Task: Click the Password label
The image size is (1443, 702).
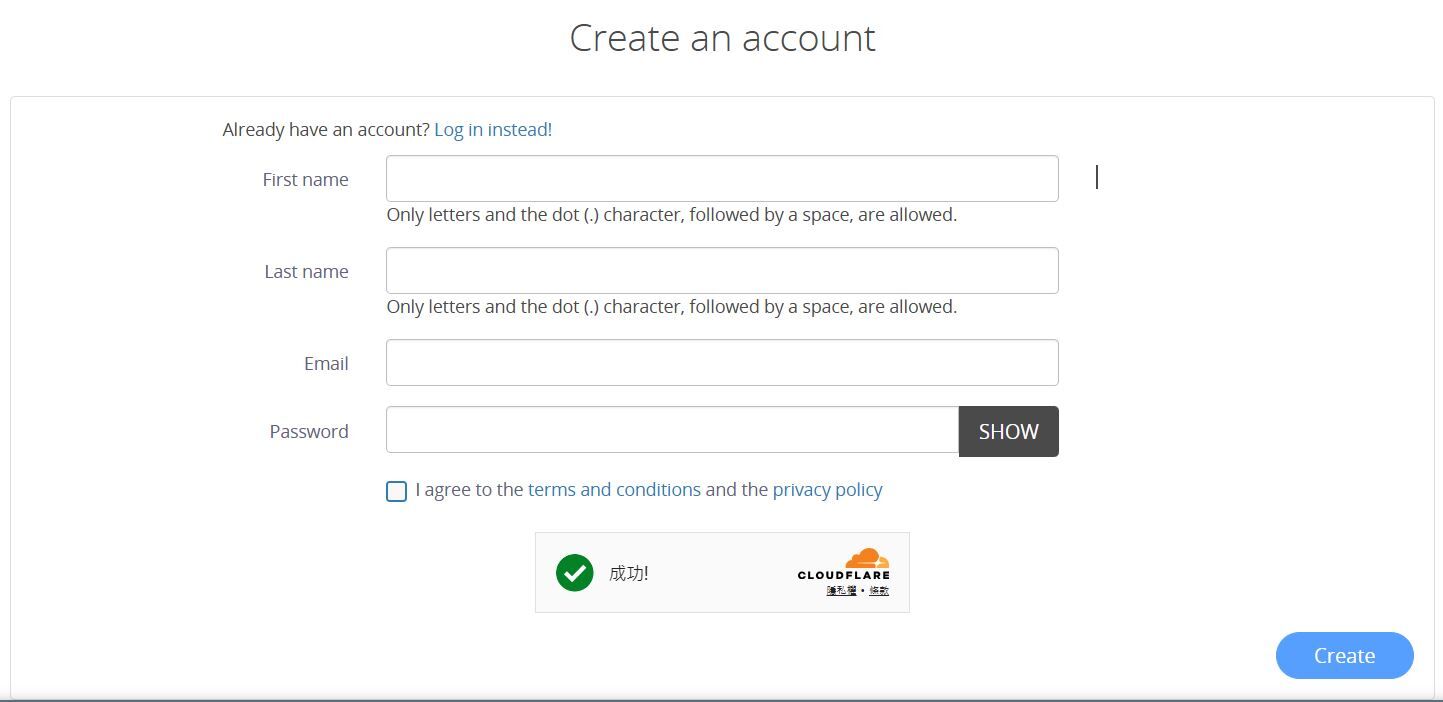Action: pyautogui.click(x=309, y=431)
